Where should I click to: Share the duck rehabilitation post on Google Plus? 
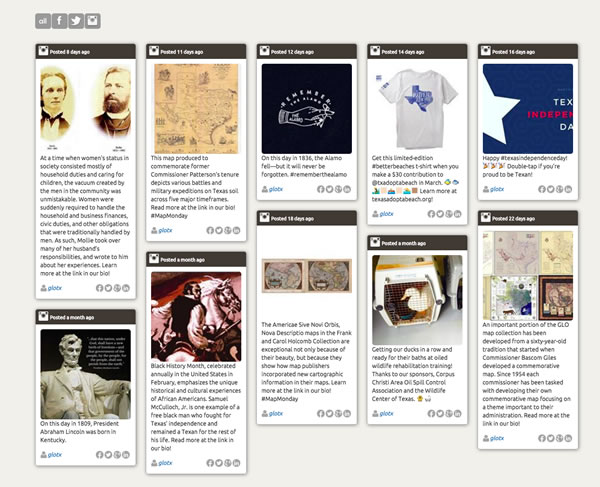tap(449, 414)
